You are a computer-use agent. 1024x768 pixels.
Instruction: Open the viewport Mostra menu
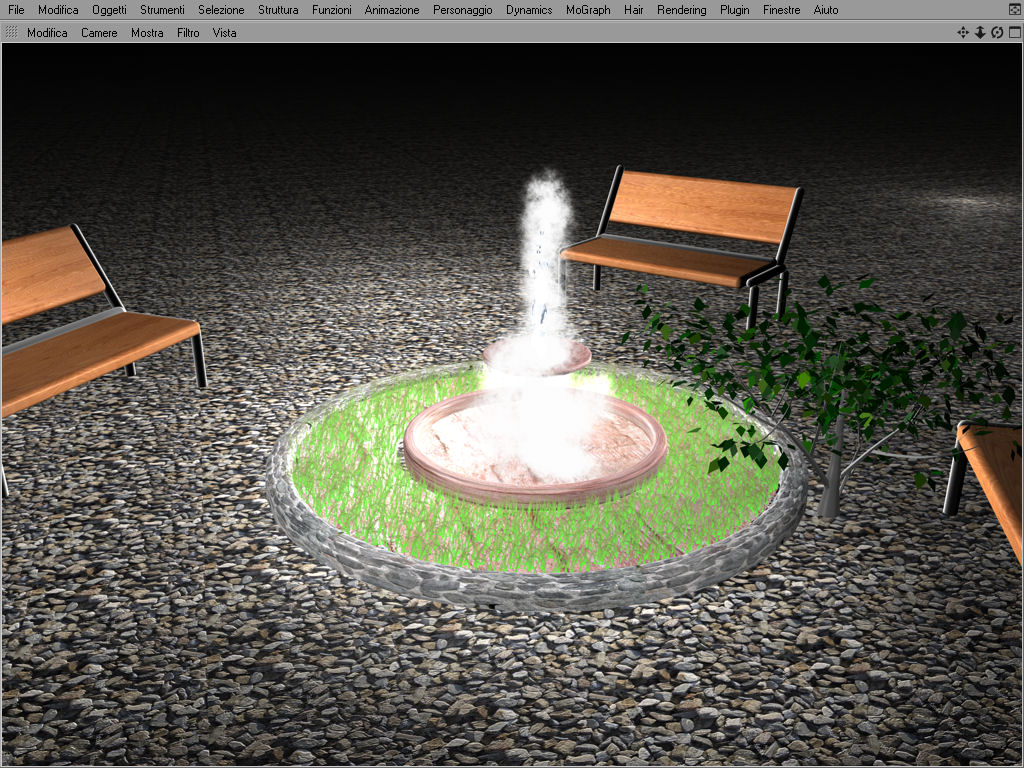pyautogui.click(x=147, y=33)
